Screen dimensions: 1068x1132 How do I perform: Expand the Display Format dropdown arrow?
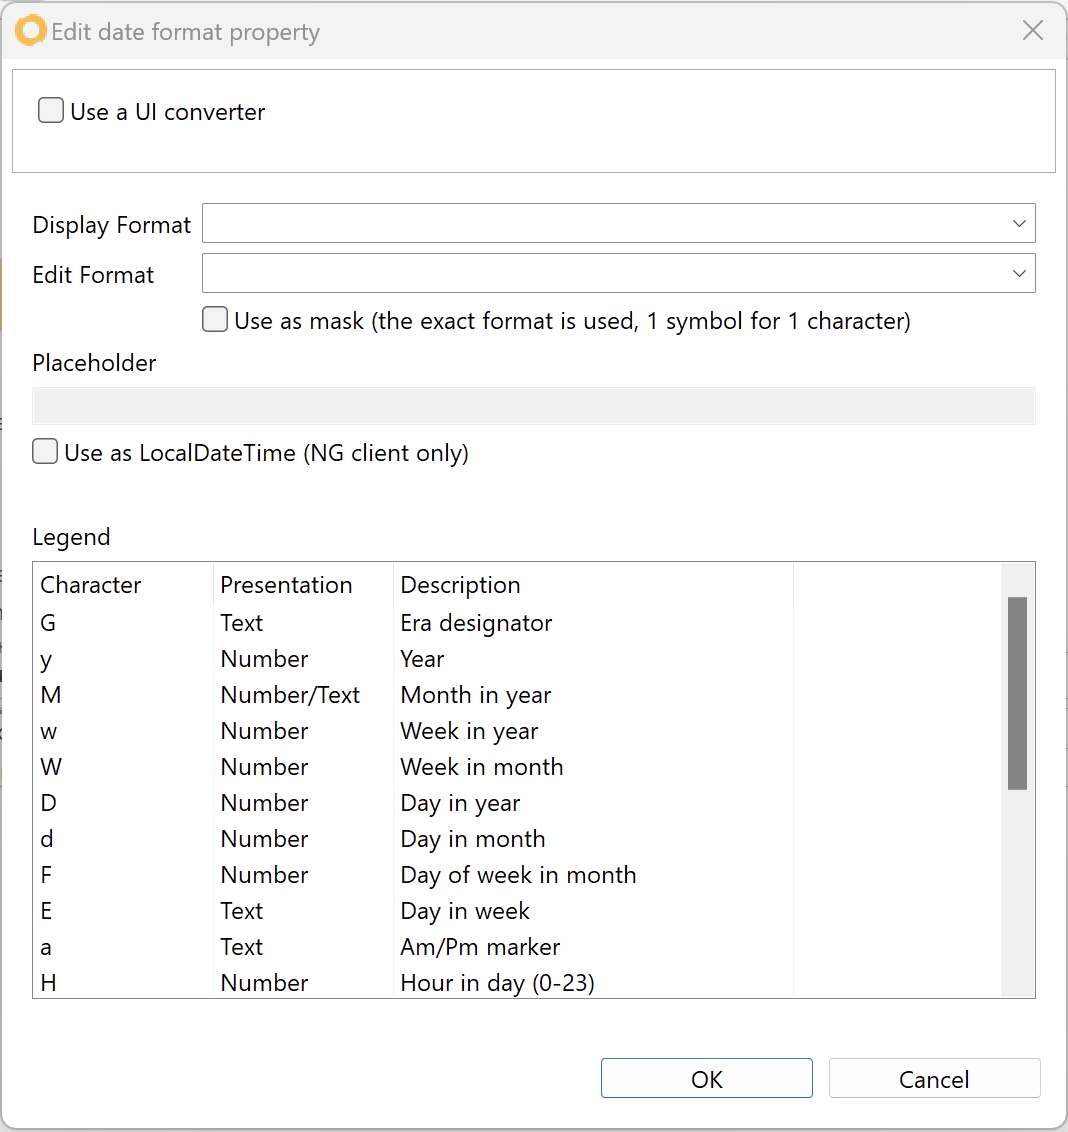[1018, 224]
